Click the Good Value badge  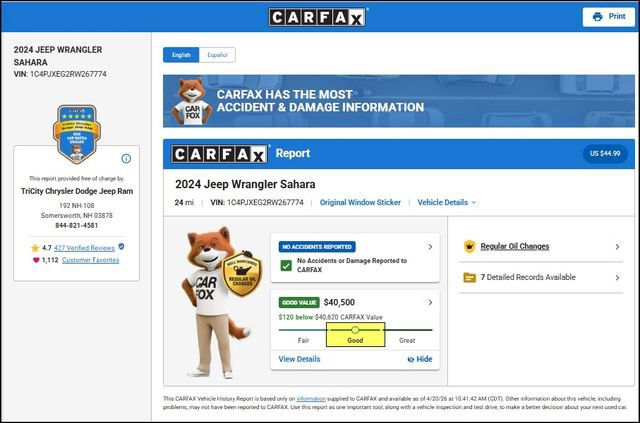pos(299,303)
